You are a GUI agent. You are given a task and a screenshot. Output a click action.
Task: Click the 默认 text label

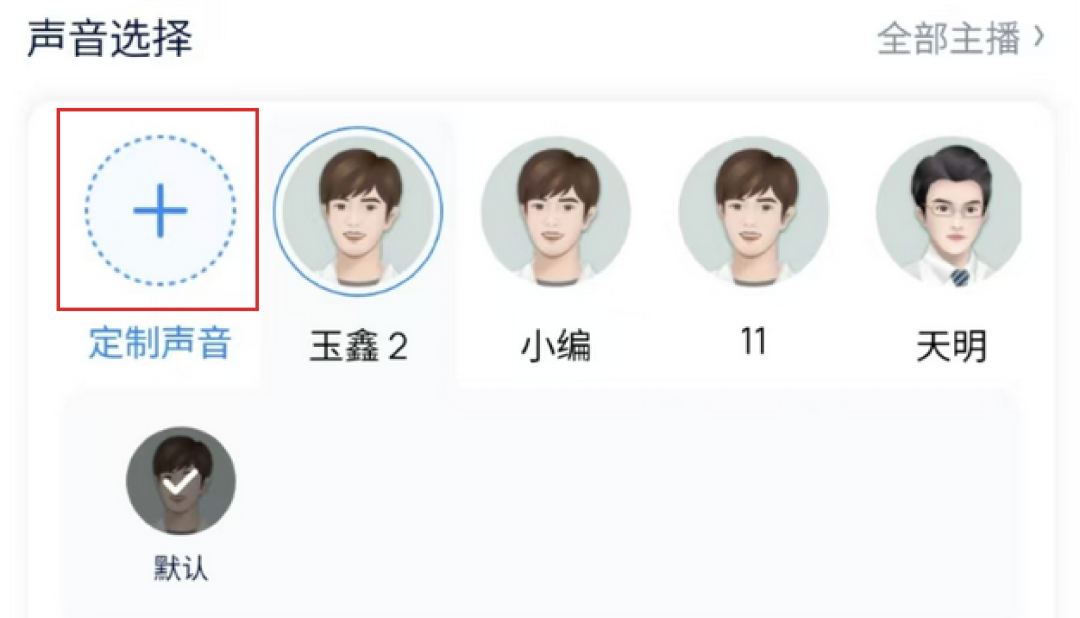(180, 568)
